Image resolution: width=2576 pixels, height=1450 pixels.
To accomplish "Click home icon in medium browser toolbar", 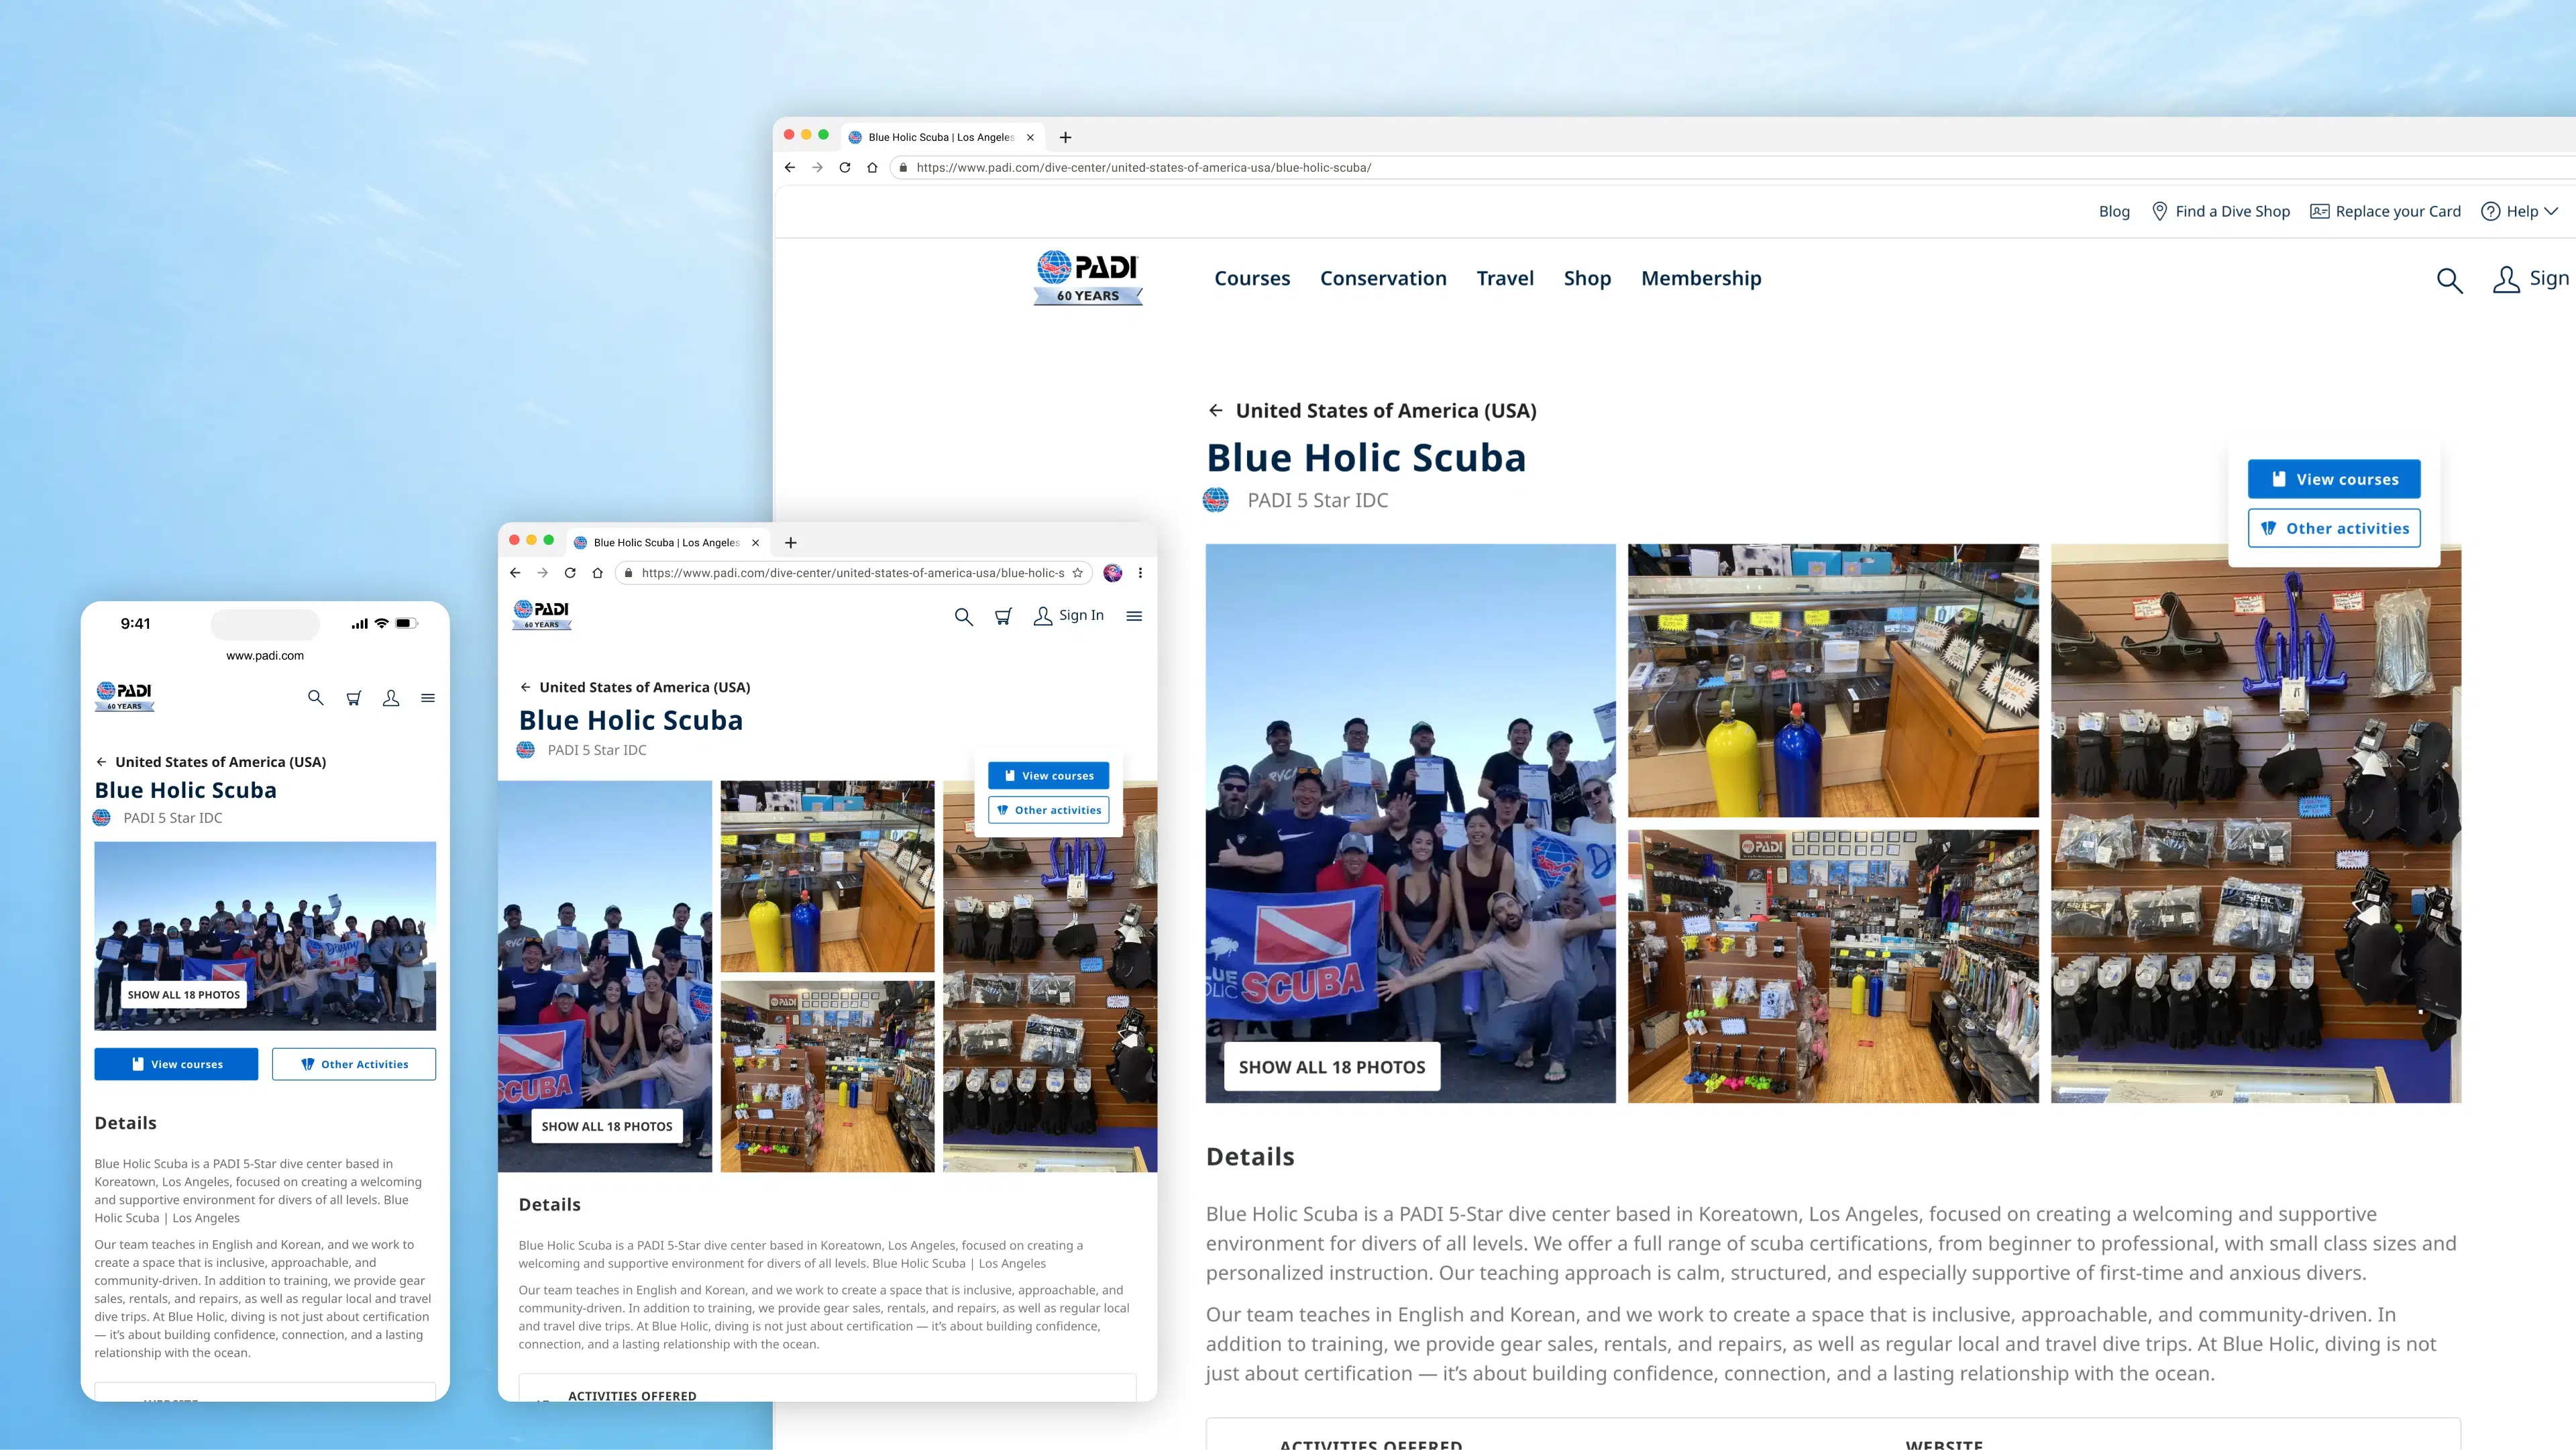I will (597, 573).
